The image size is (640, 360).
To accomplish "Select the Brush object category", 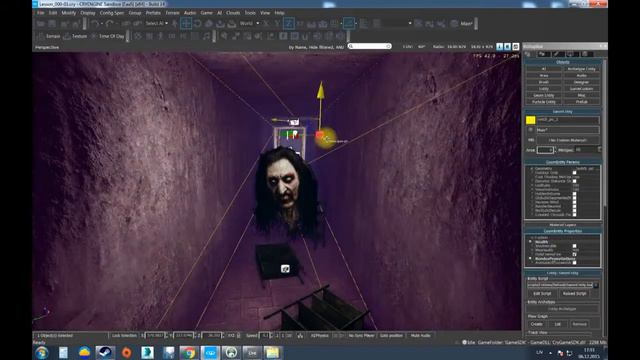I will tap(544, 82).
